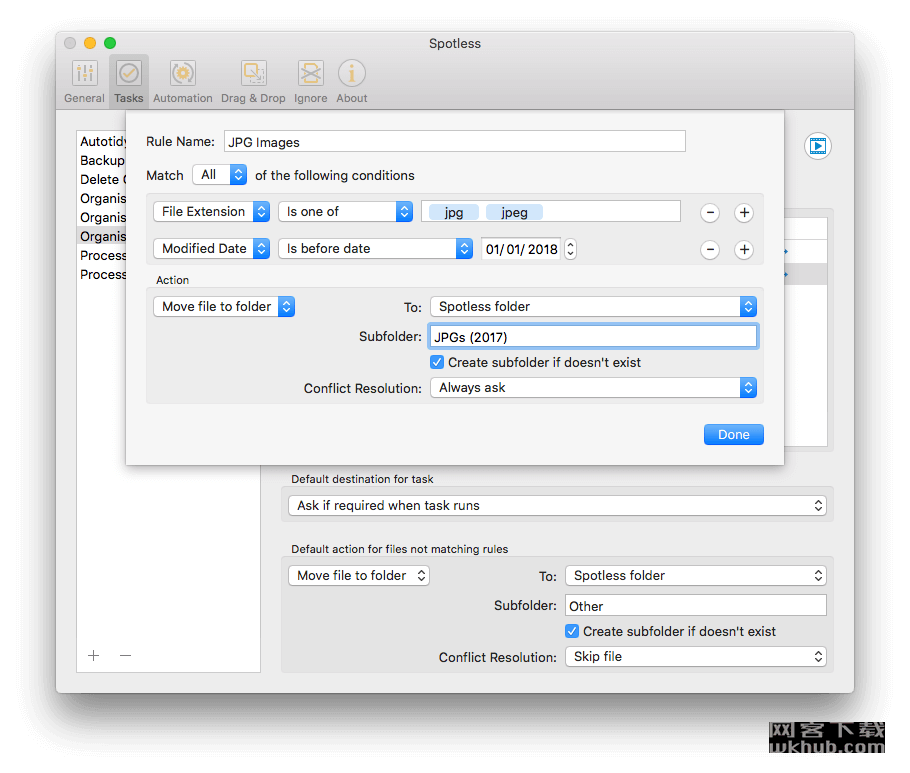Select the Backup task in the list
Screen dimensions: 910x773
(102, 161)
